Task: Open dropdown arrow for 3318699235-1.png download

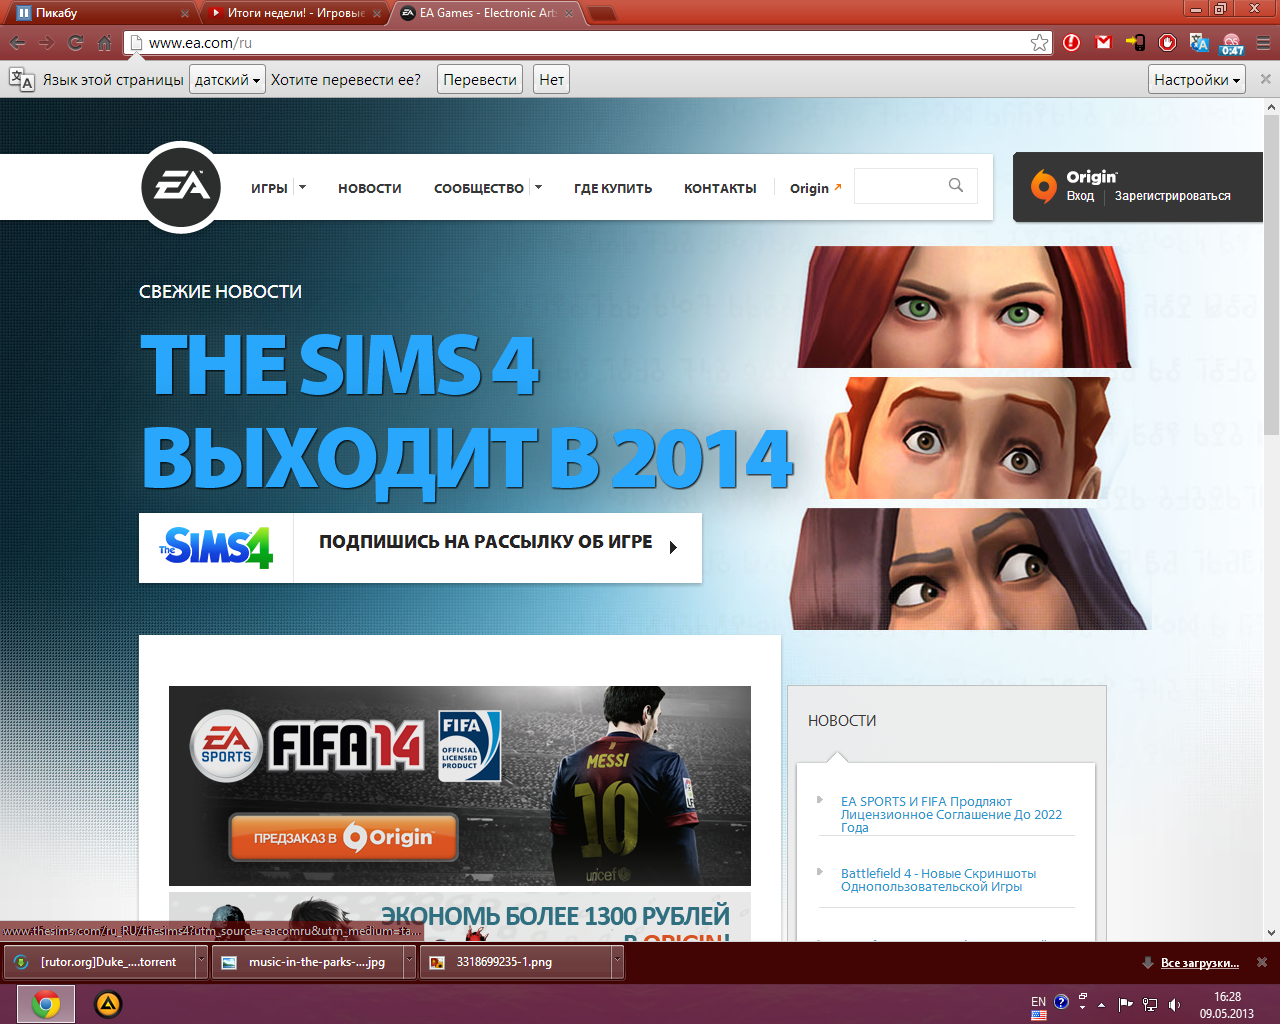Action: pyautogui.click(x=617, y=962)
